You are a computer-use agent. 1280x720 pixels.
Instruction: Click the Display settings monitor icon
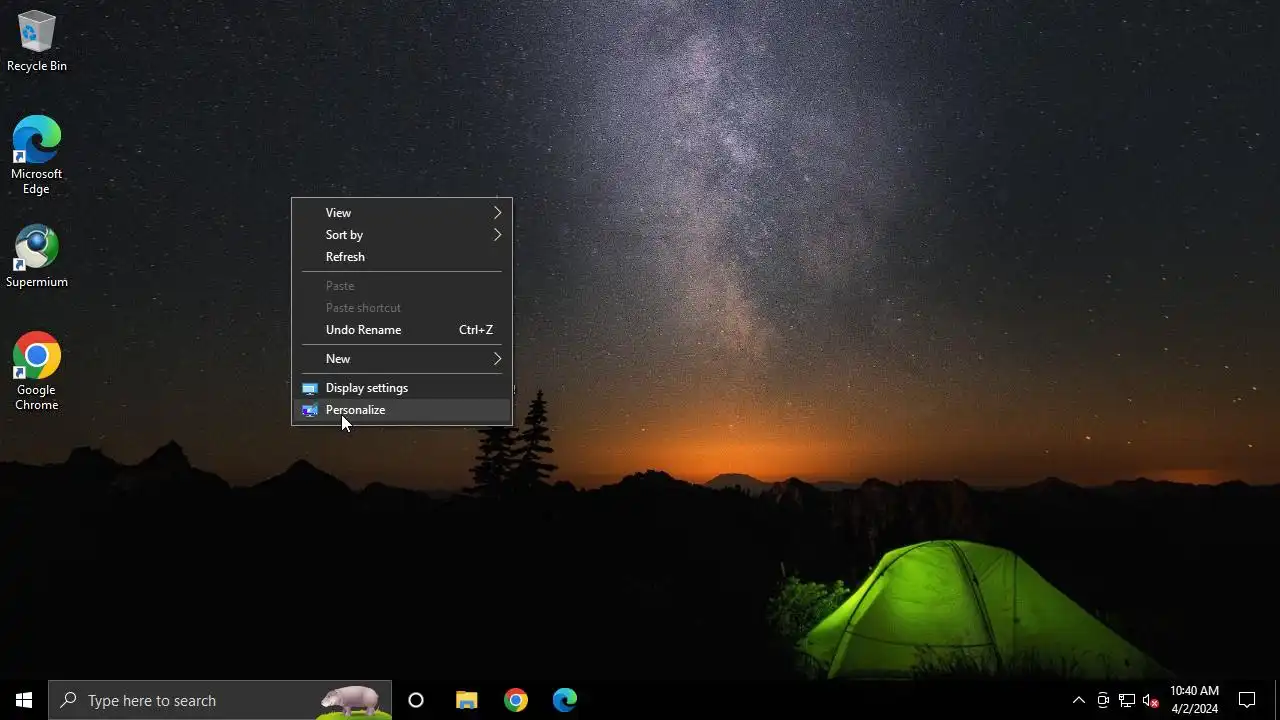[310, 388]
